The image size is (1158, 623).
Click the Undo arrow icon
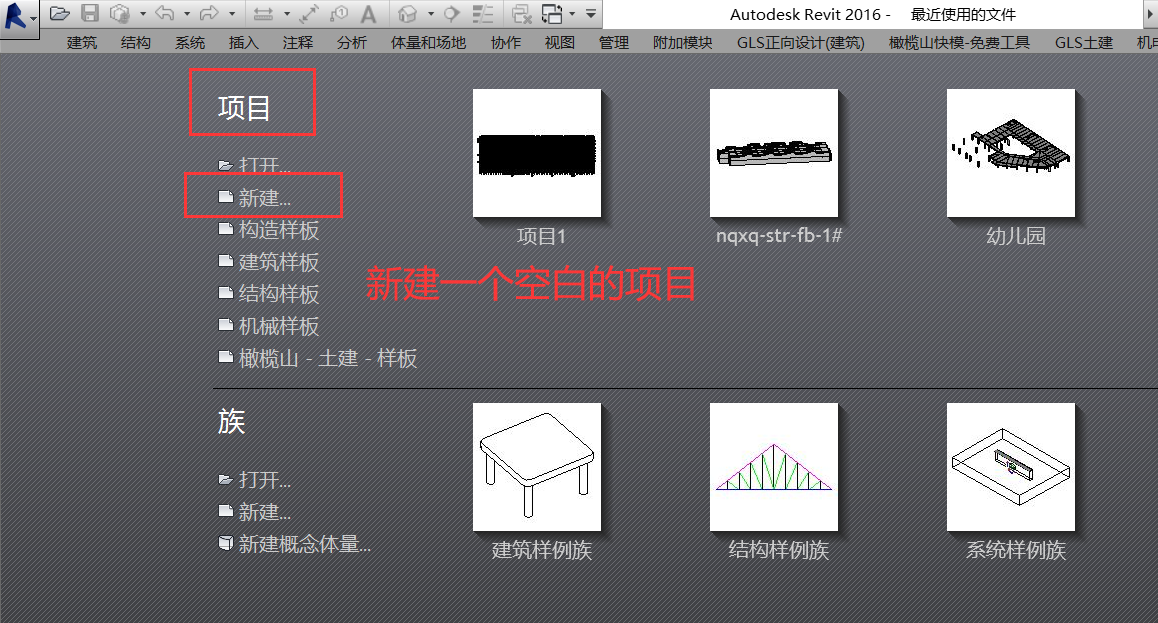tap(165, 13)
